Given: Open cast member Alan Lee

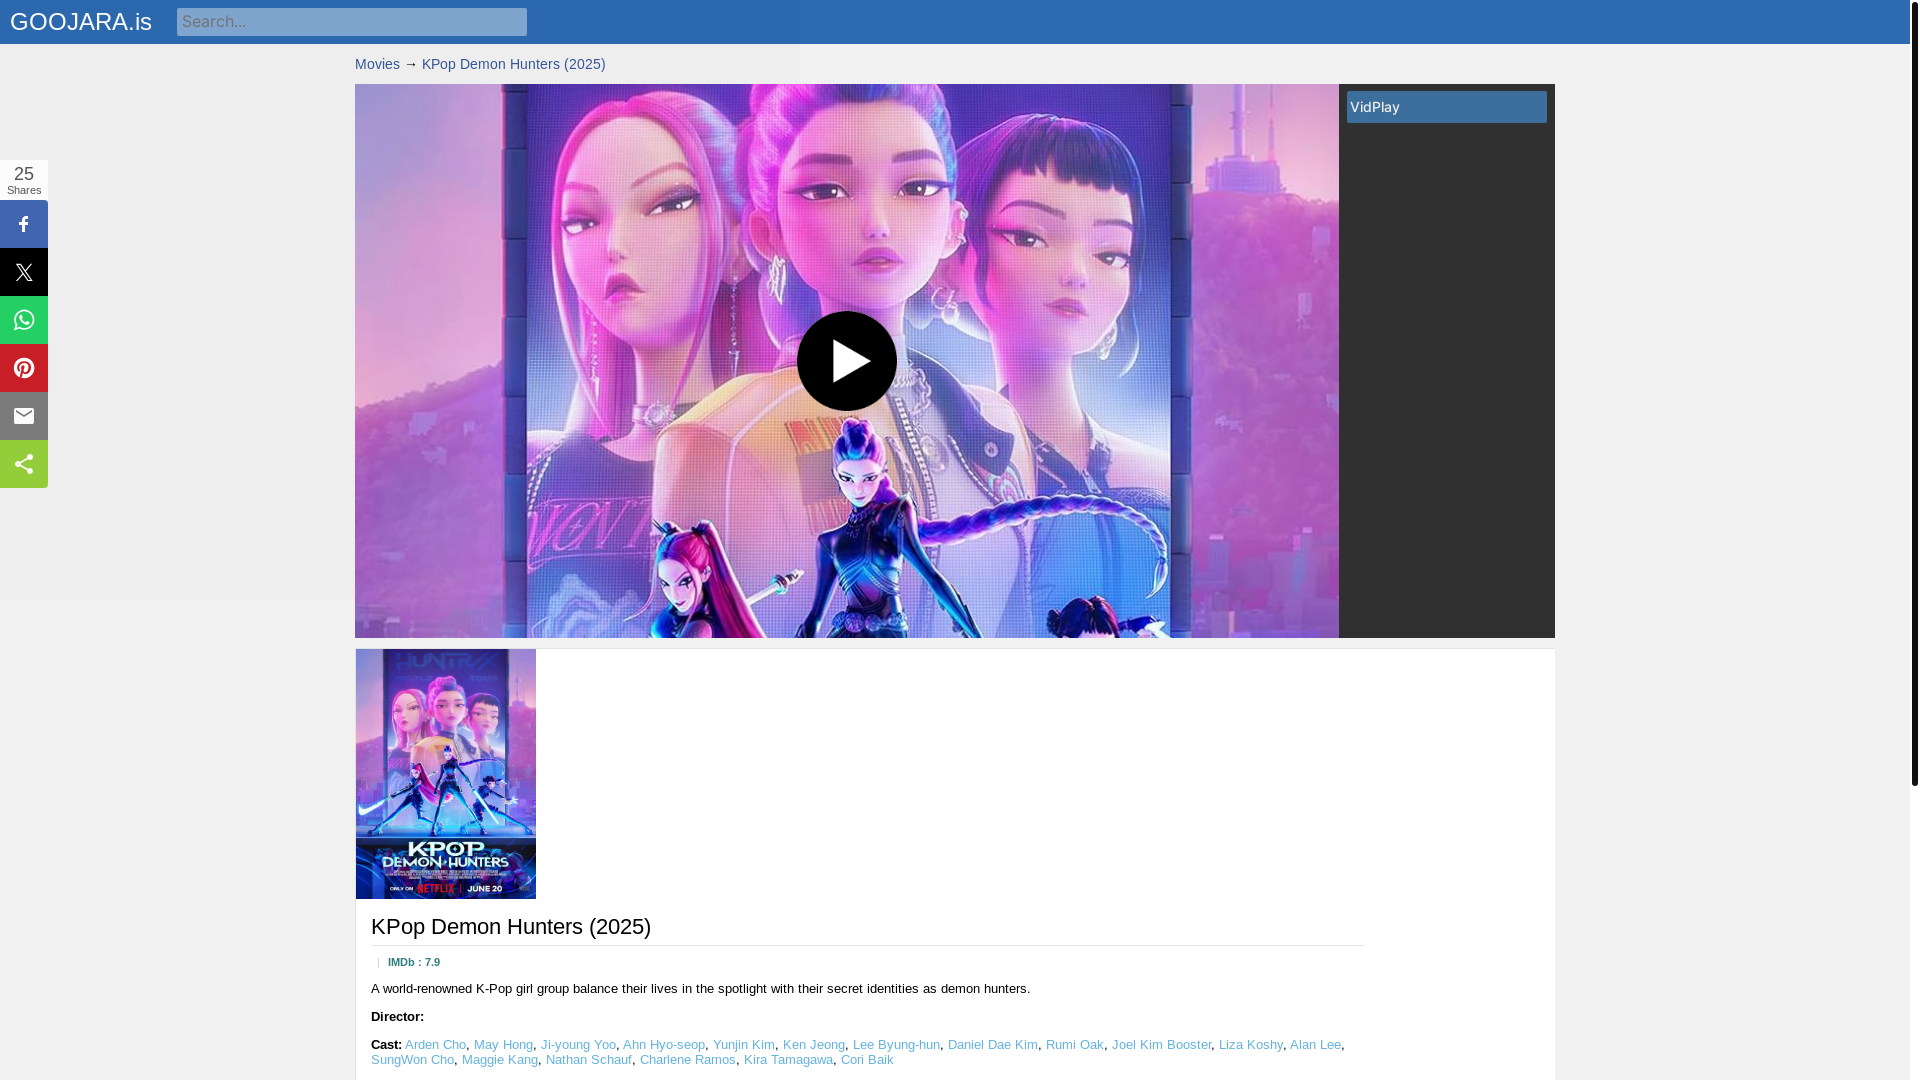Looking at the screenshot, I should pyautogui.click(x=1315, y=1045).
